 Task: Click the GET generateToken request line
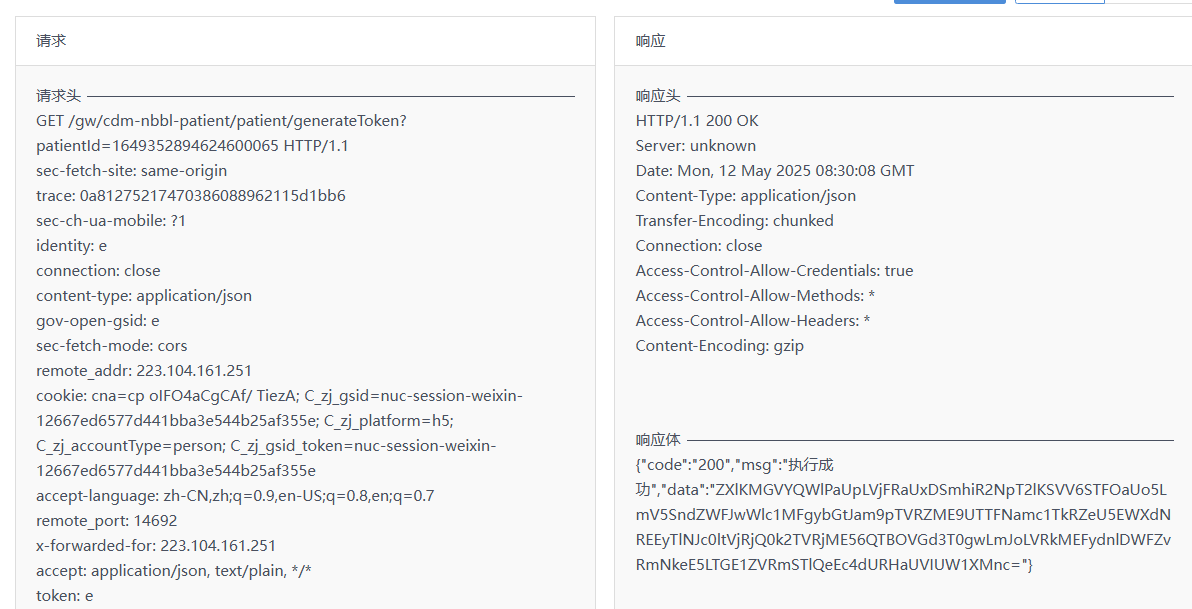[x=221, y=121]
